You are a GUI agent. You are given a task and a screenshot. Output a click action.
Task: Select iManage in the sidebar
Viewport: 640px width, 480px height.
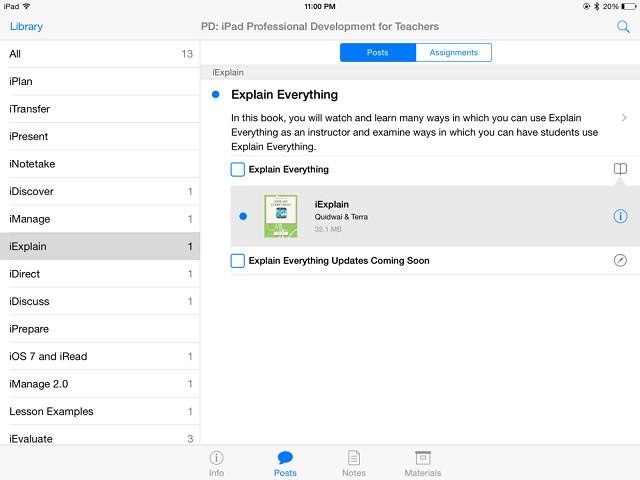click(x=100, y=219)
